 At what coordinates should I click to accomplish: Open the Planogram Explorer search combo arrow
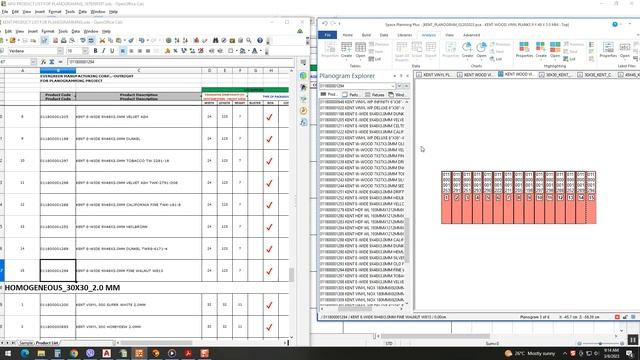(x=393, y=86)
